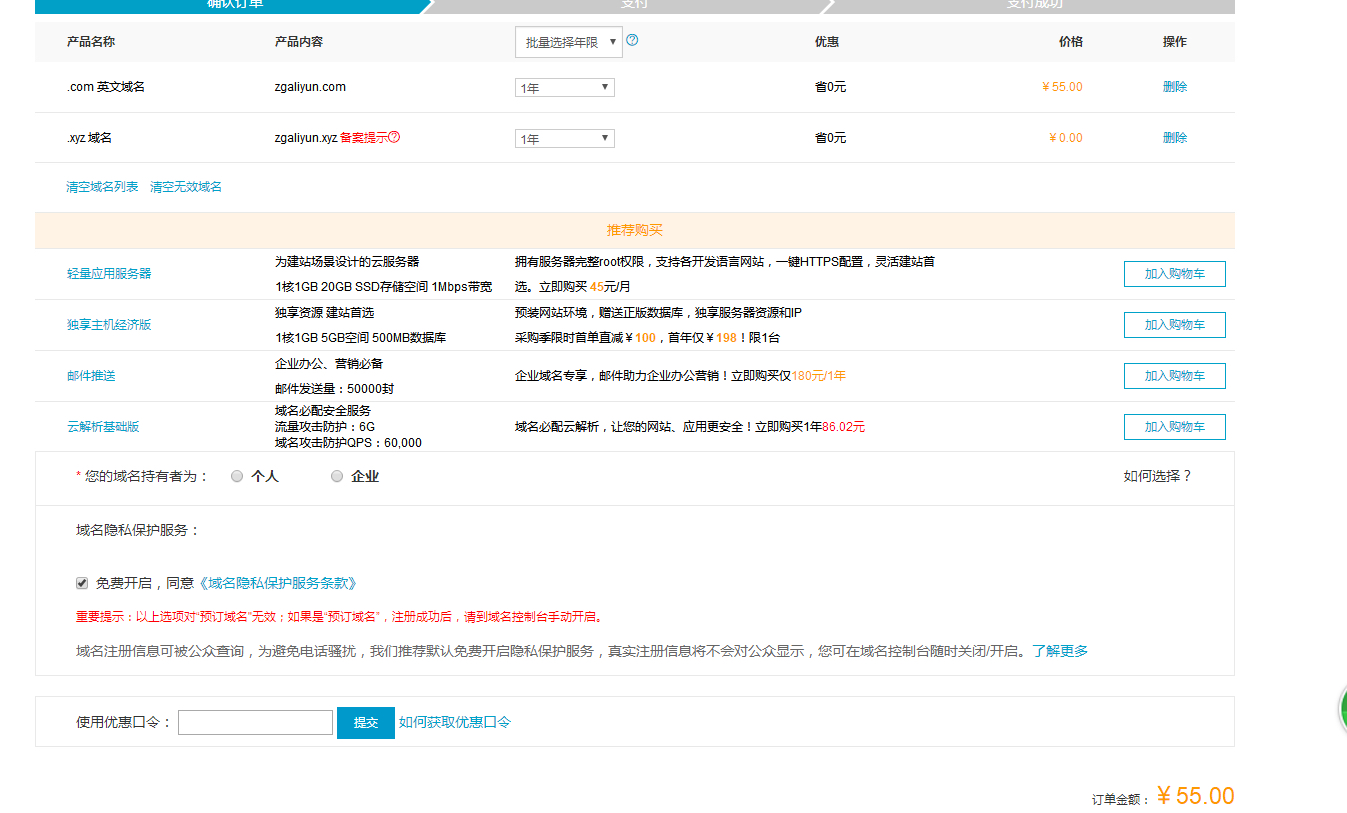Select the 企业 domain holder radio button

[x=337, y=476]
